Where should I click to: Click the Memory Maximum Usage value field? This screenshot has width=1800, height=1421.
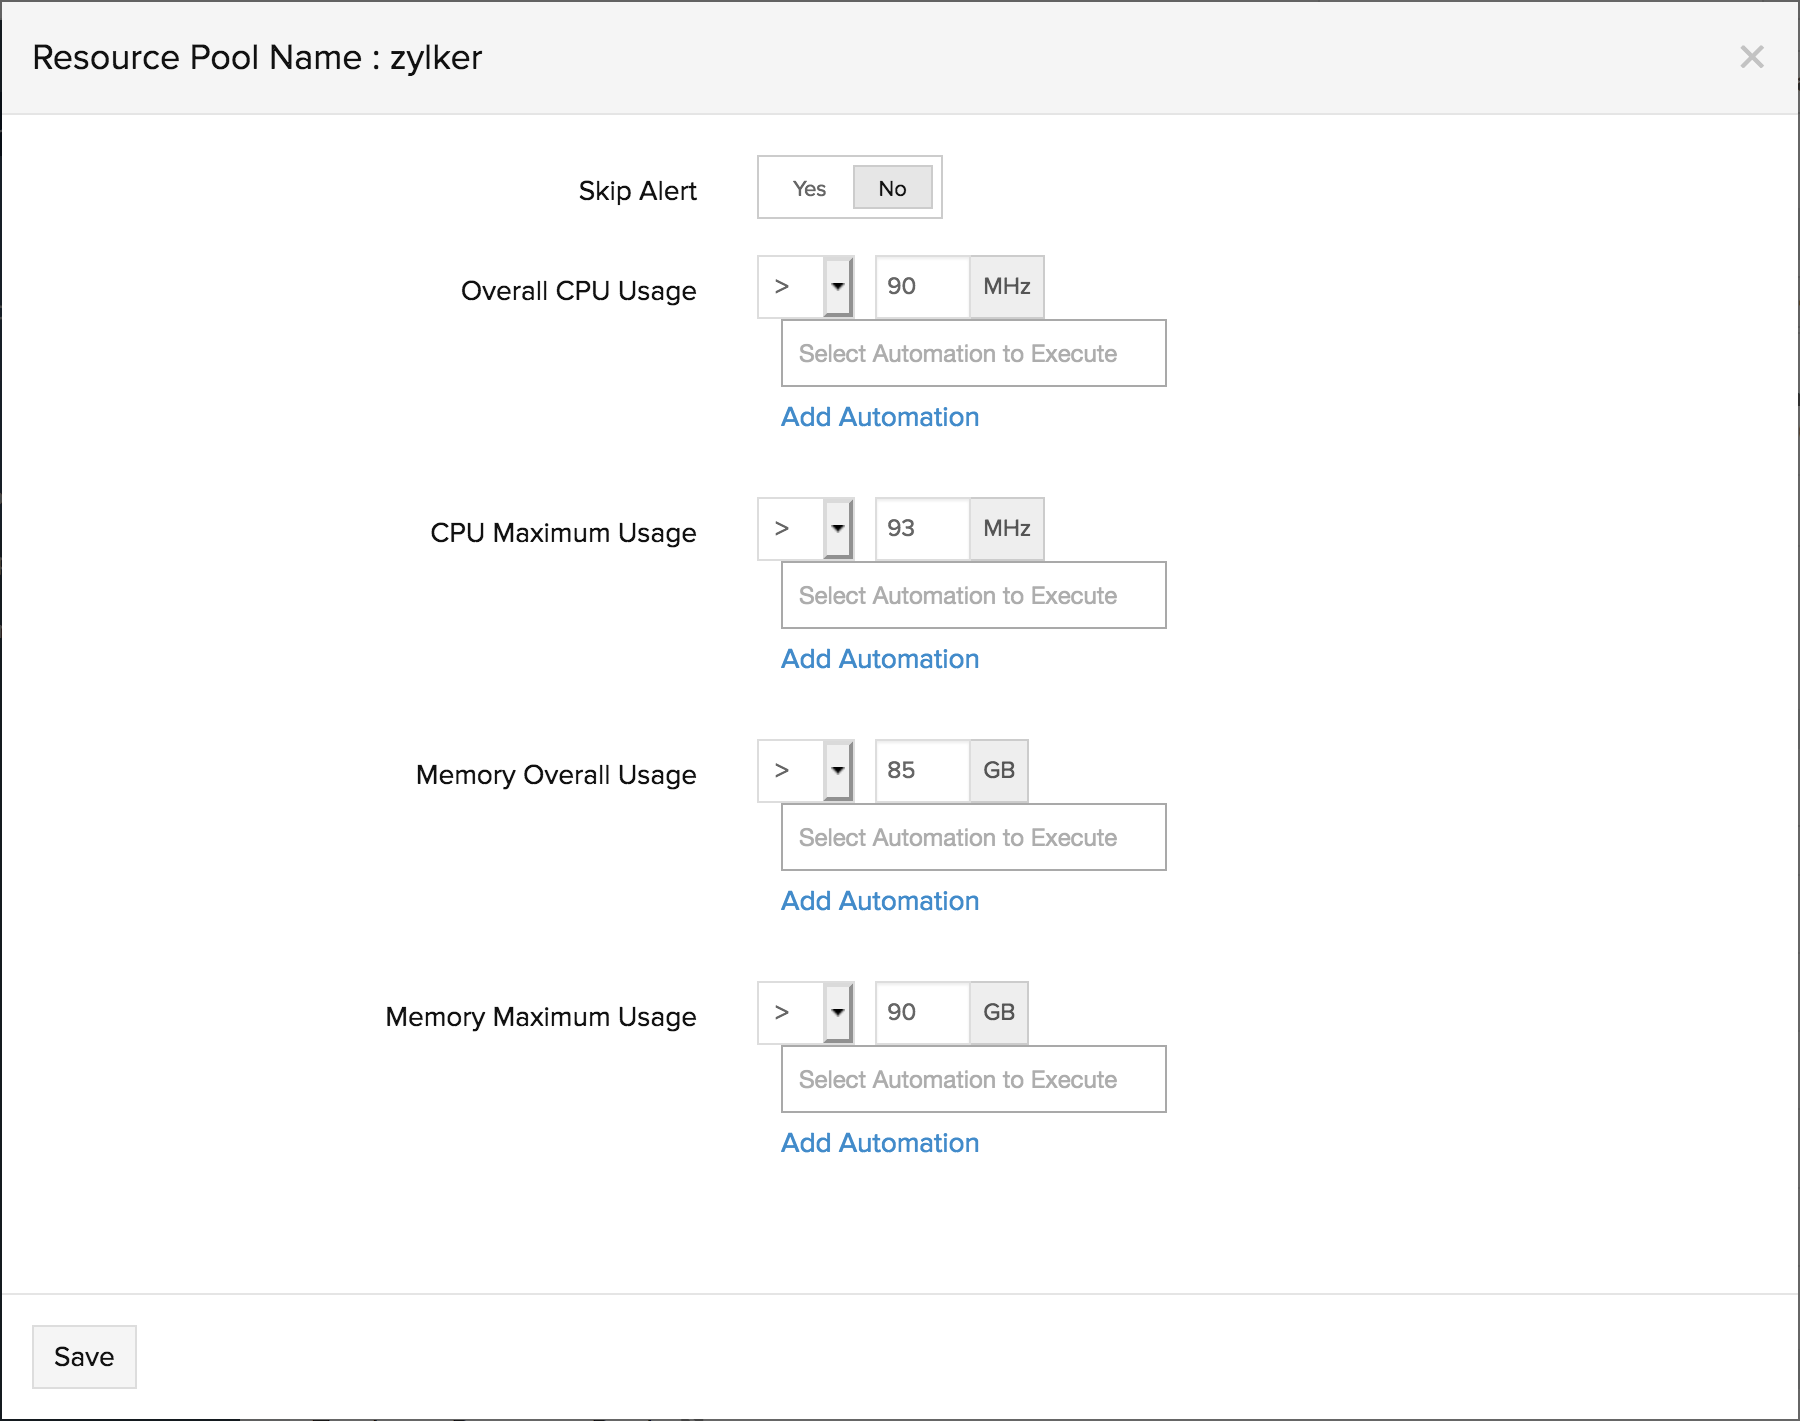click(922, 1013)
